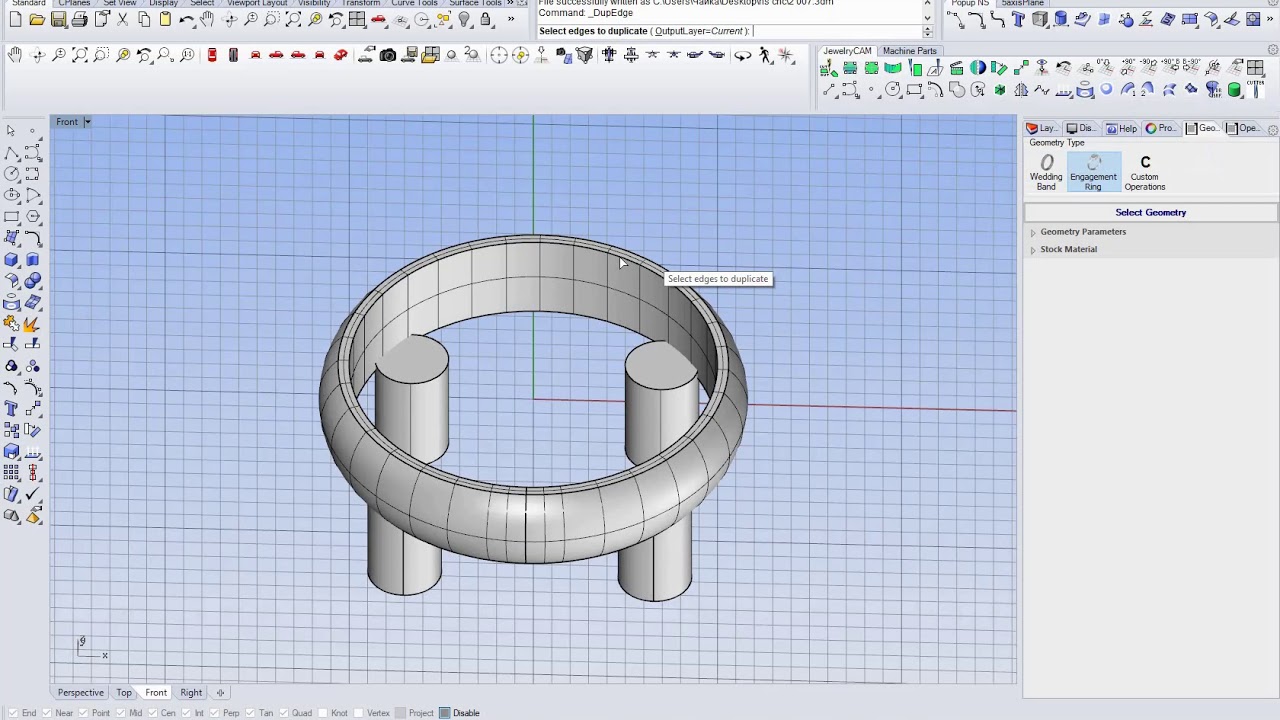This screenshot has height=720, width=1280.
Task: Toggle Mid osnap checkbox
Action: coord(122,713)
